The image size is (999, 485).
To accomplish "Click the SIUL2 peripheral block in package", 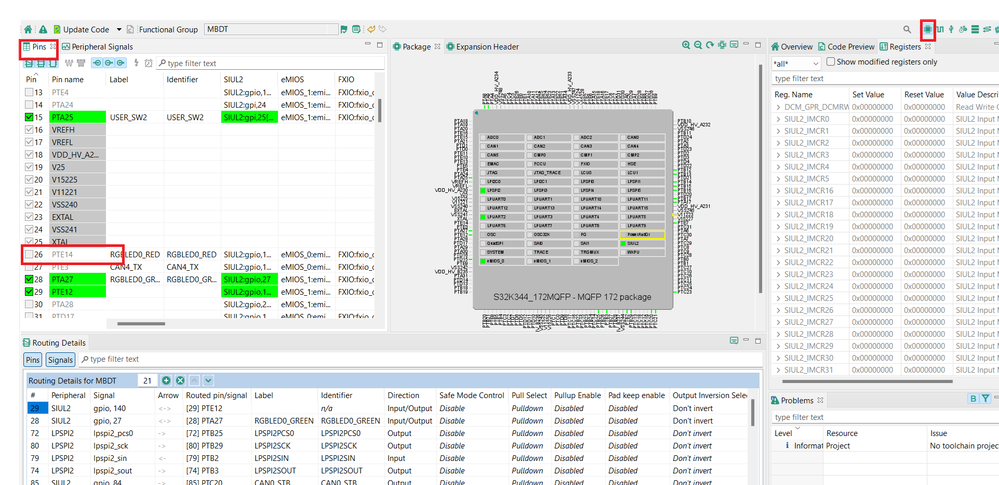I will click(642, 243).
